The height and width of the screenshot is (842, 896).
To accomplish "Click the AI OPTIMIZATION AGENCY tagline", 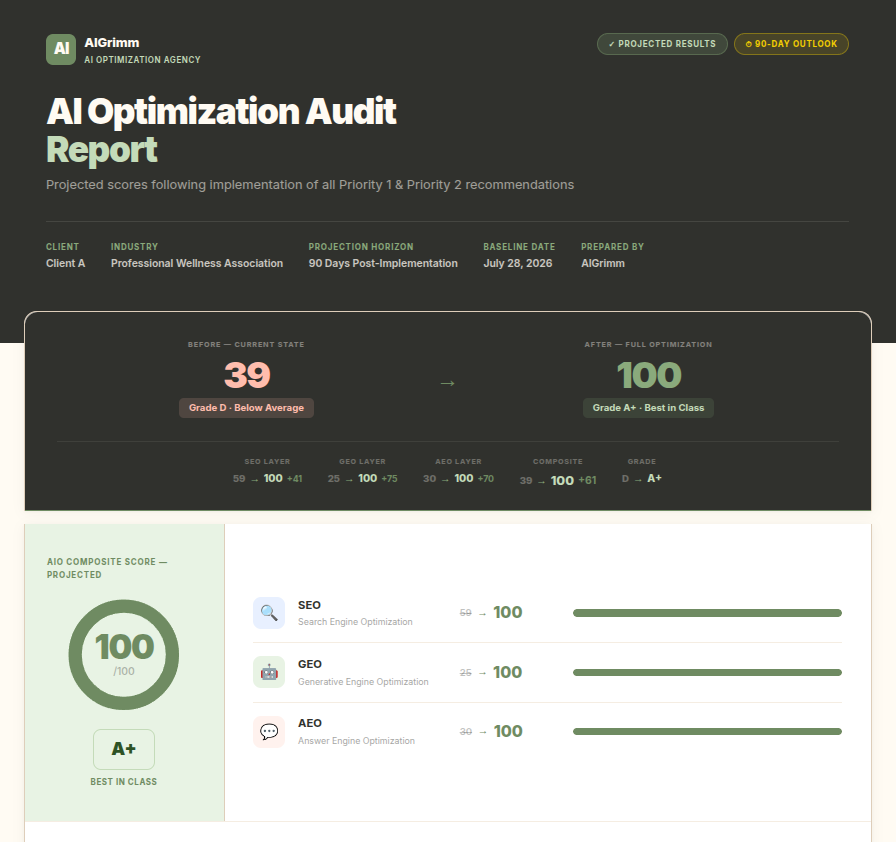I will point(142,60).
